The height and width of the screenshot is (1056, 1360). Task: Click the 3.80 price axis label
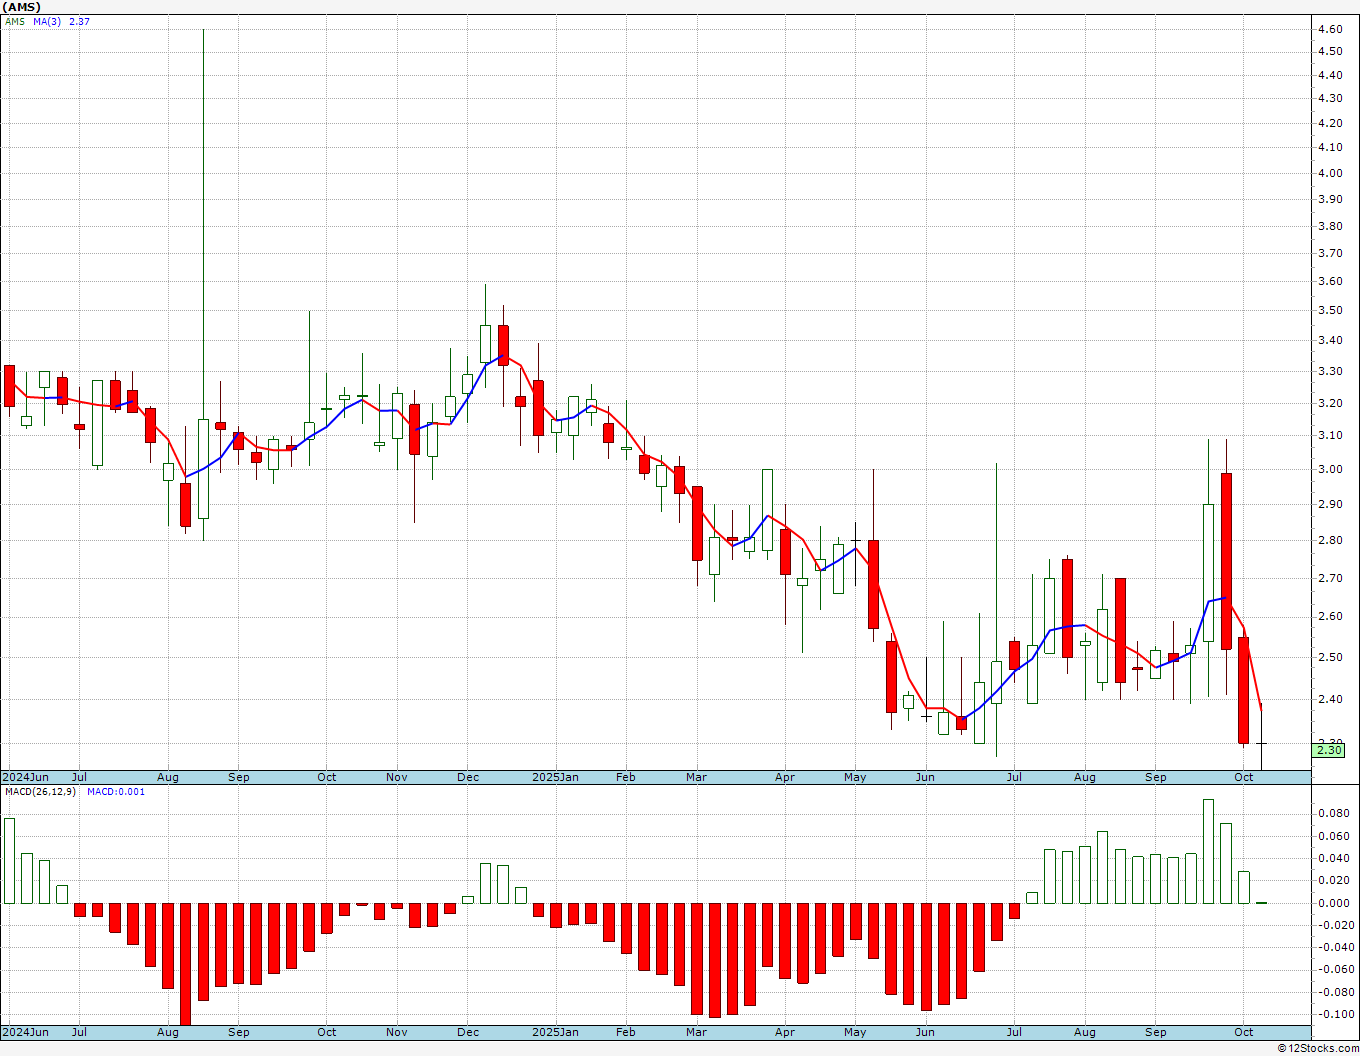click(x=1330, y=227)
